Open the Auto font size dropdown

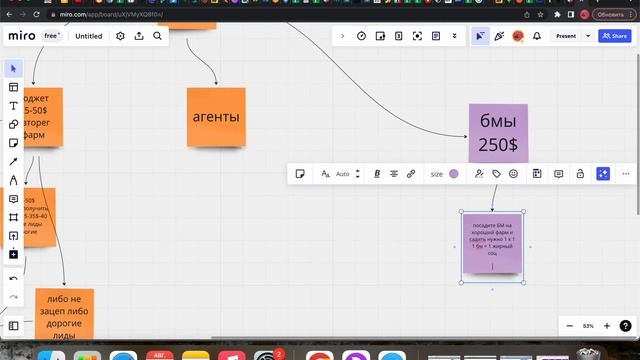(x=342, y=174)
